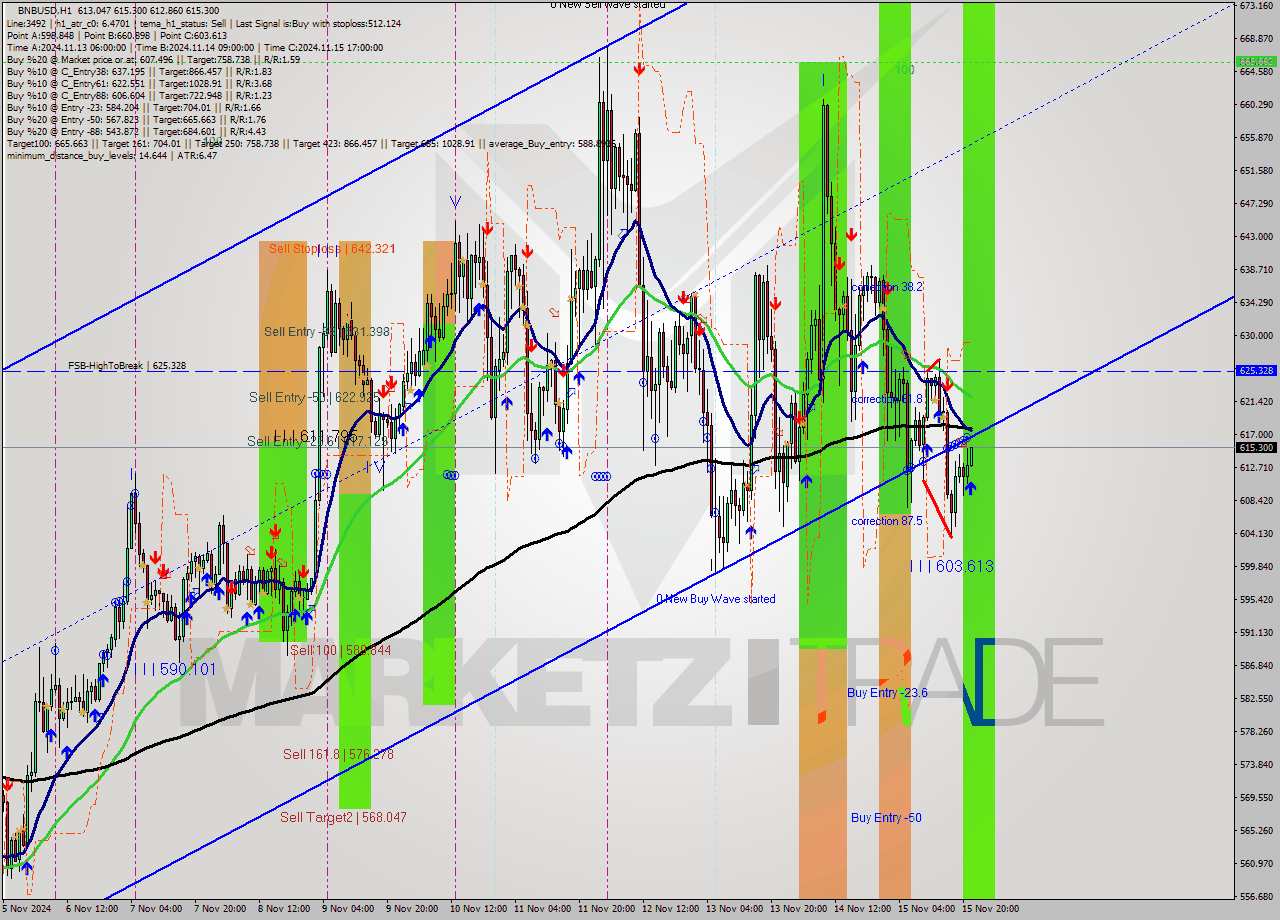Click the 556.680 price axis label

click(x=1256, y=896)
